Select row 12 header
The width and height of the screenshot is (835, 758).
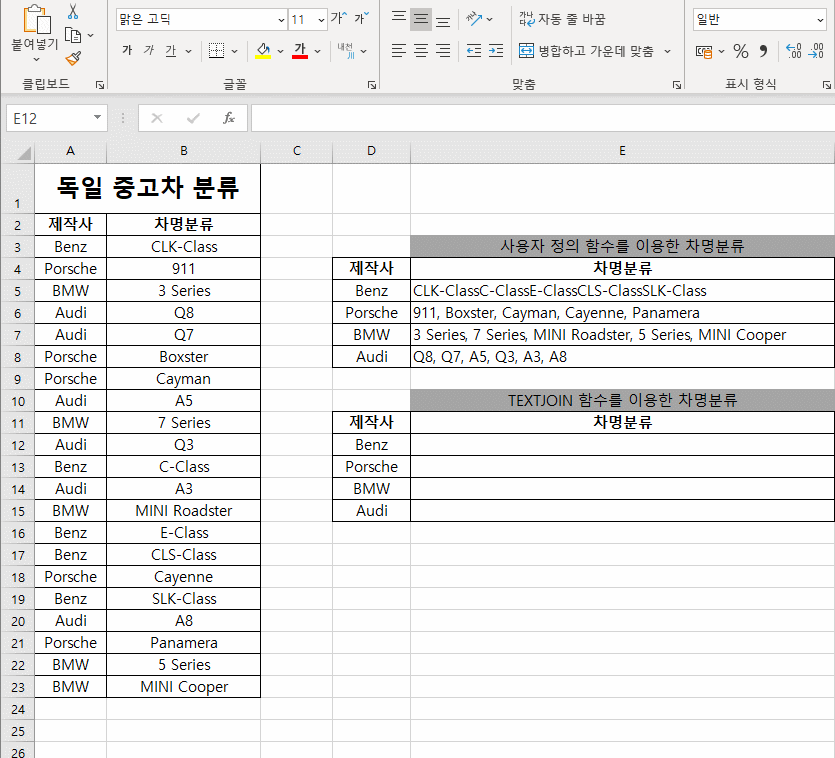(x=18, y=445)
